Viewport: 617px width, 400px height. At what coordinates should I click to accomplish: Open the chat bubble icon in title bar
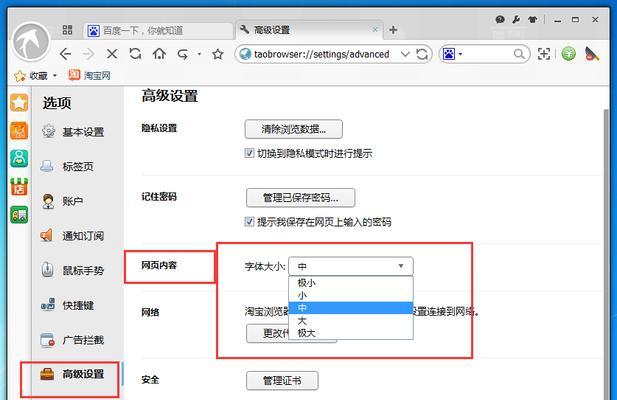(x=500, y=19)
